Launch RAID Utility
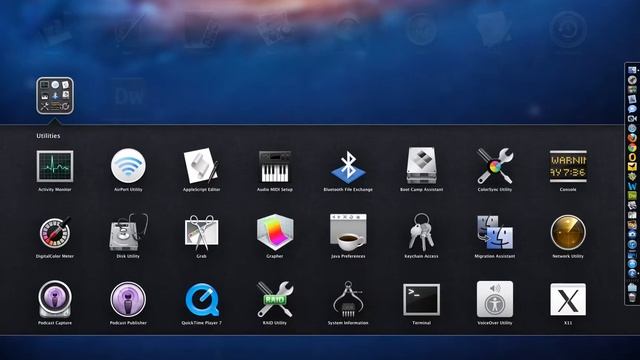 tap(275, 299)
